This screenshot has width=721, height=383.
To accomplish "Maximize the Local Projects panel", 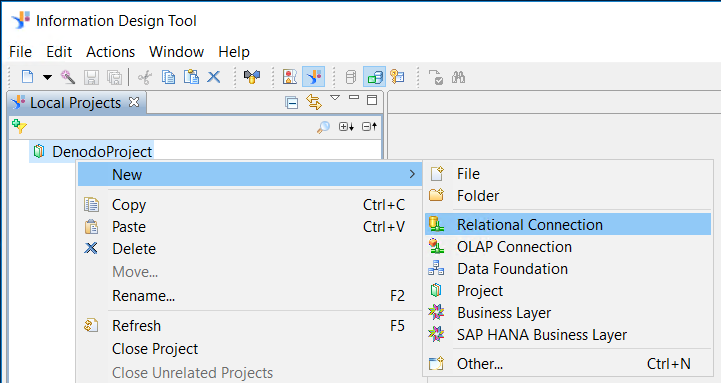I will pos(372,100).
